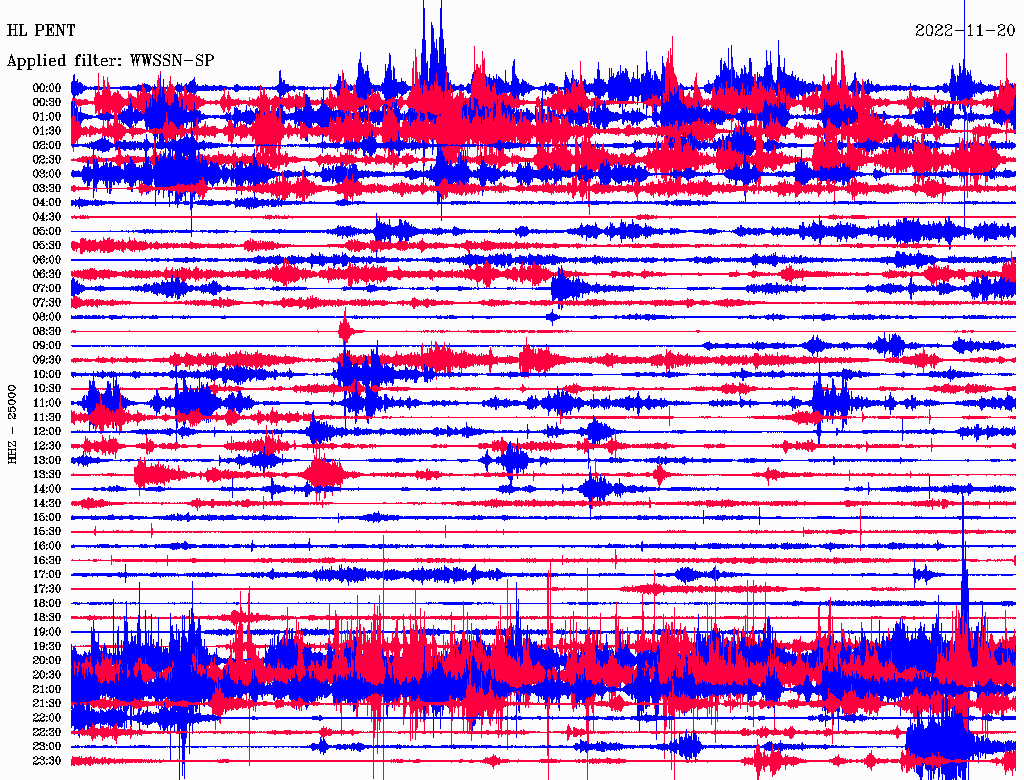Select the 02:00 time label
The width and height of the screenshot is (1024, 780).
pyautogui.click(x=47, y=145)
